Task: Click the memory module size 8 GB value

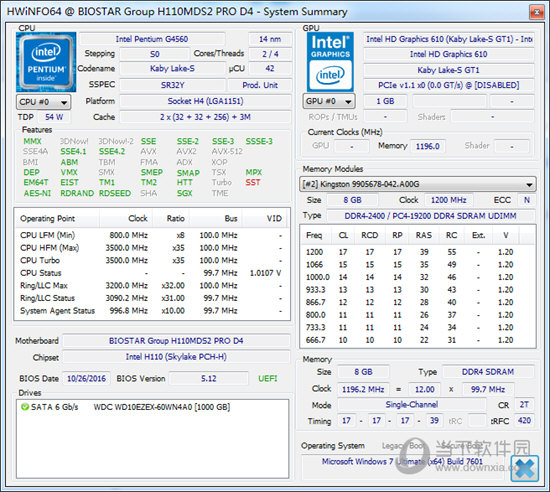Action: point(352,200)
